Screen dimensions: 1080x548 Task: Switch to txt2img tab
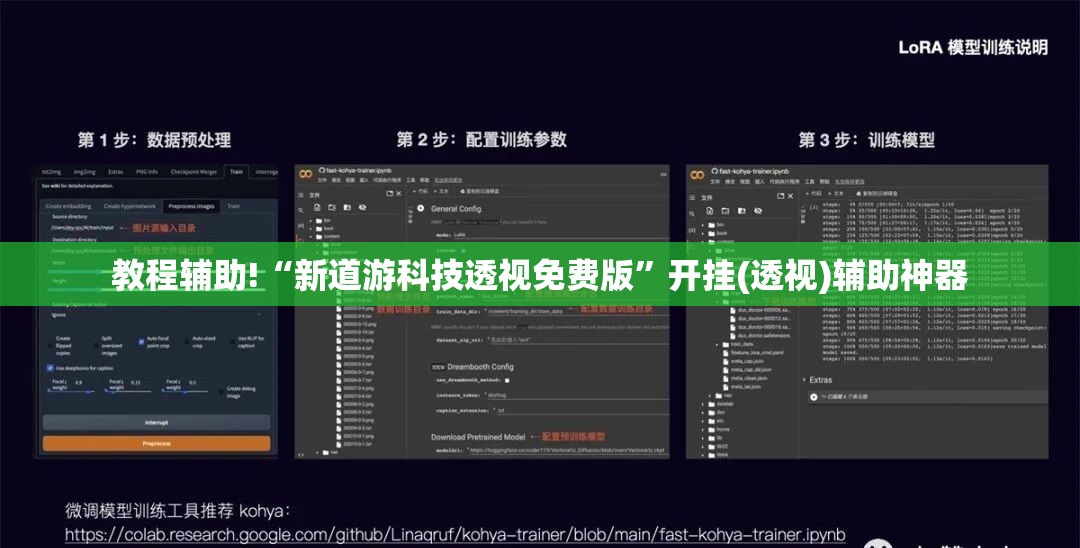[x=51, y=172]
